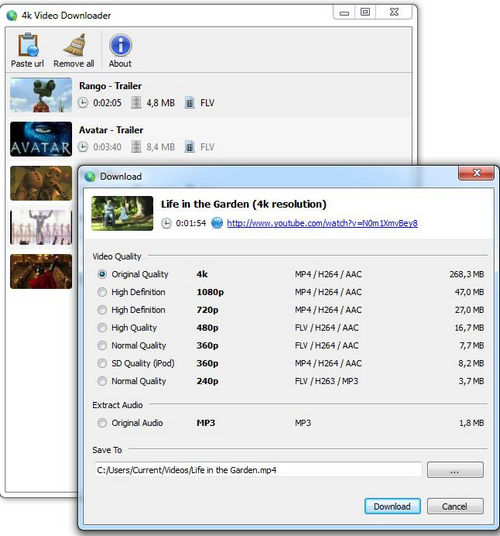
Task: Click the browse "..." folder button
Action: coord(455,470)
